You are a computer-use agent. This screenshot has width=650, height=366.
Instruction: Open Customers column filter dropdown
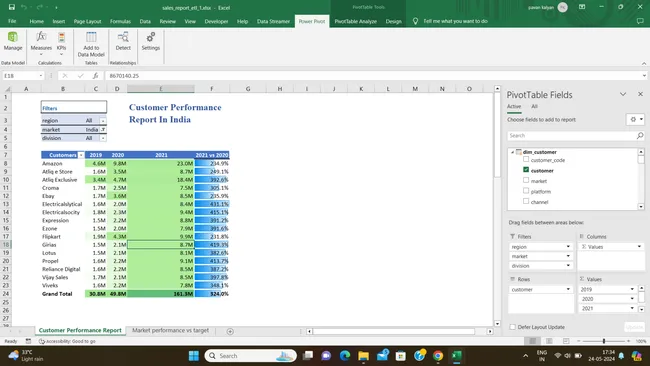[81, 155]
